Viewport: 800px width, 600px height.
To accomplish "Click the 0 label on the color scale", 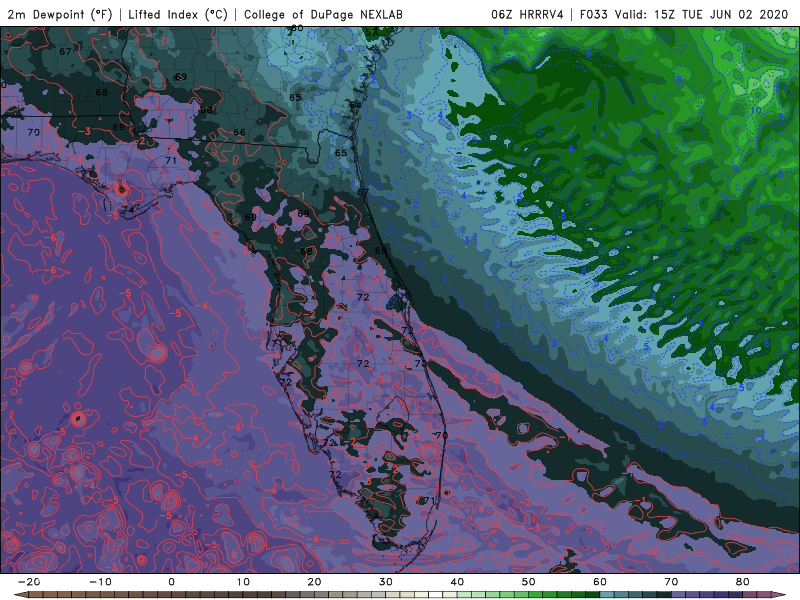I will [171, 582].
